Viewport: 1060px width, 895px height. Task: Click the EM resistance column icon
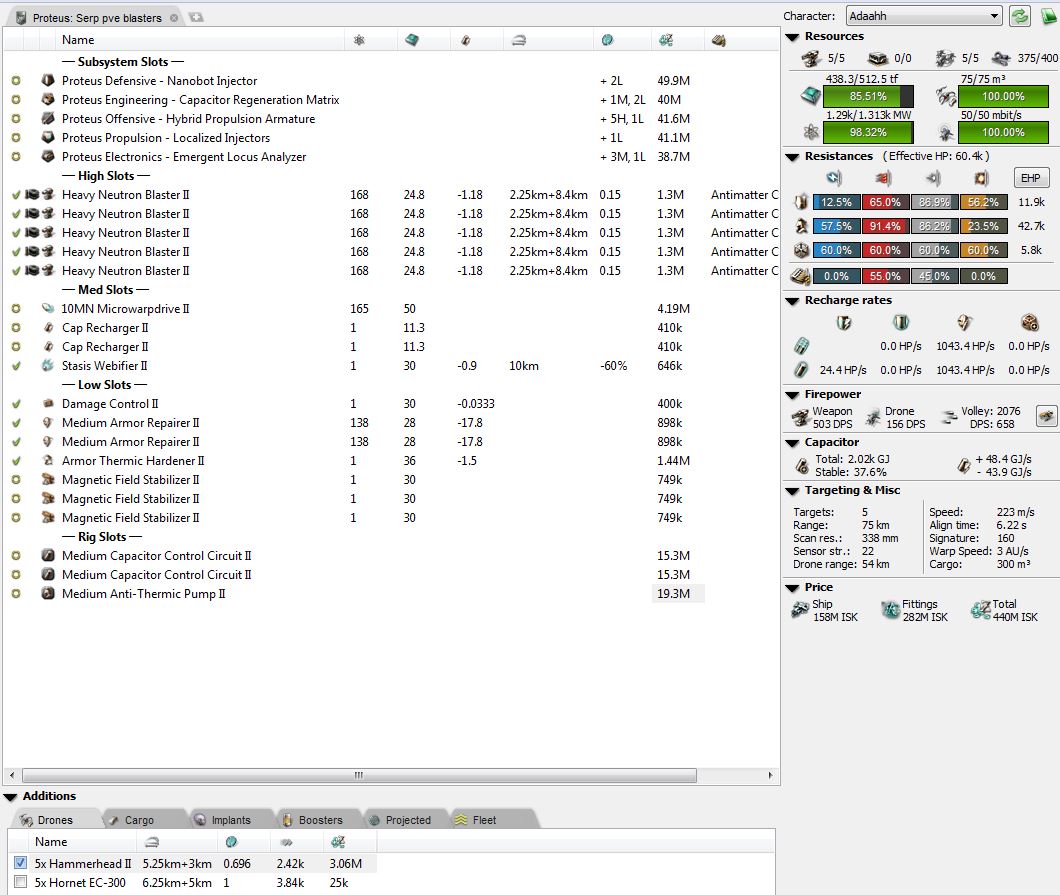[835, 178]
